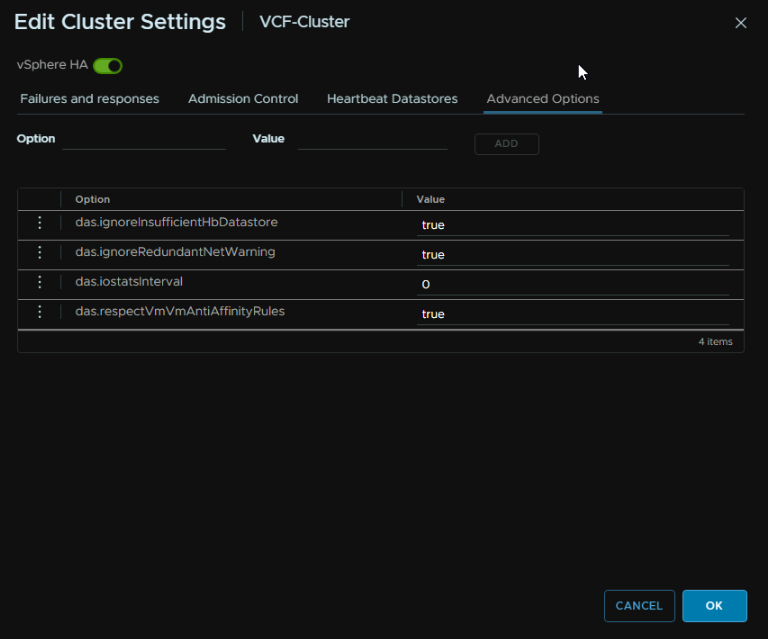Click the ADD button
The width and height of the screenshot is (768, 639).
(506, 144)
